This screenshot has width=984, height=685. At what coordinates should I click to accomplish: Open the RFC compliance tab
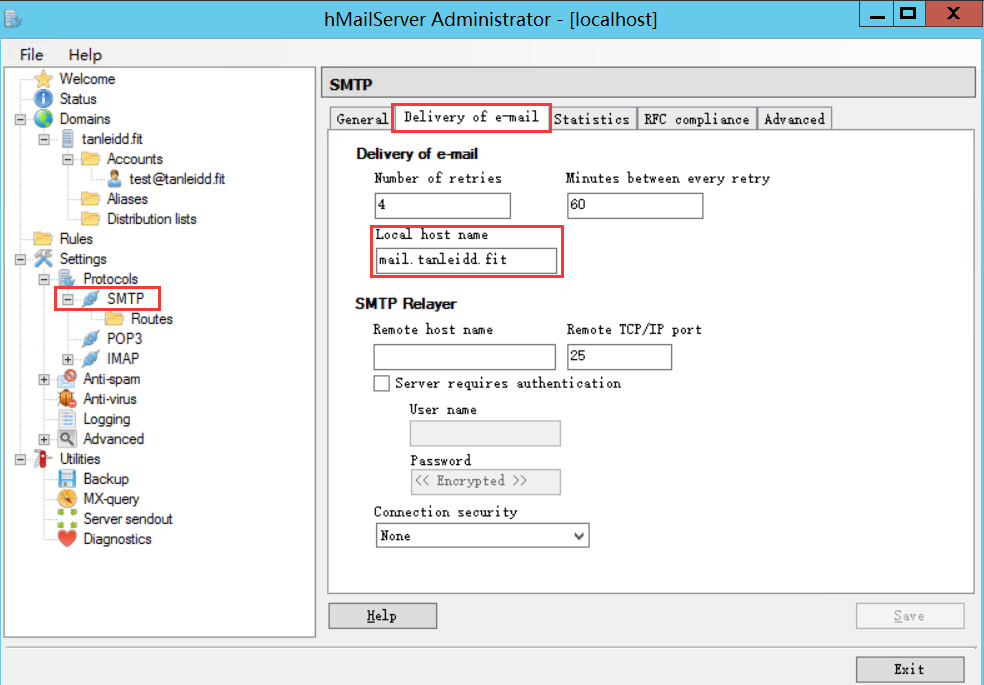(x=697, y=119)
